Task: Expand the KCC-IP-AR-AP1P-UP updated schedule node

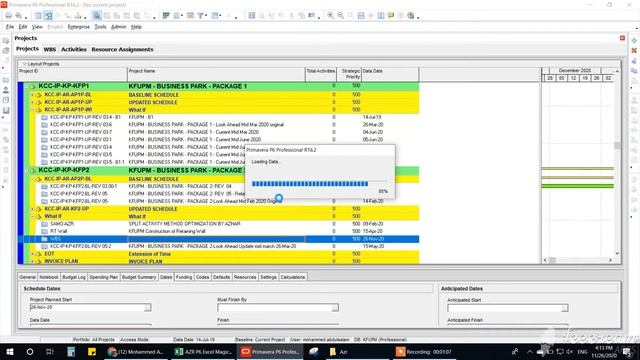Action: click(33, 102)
